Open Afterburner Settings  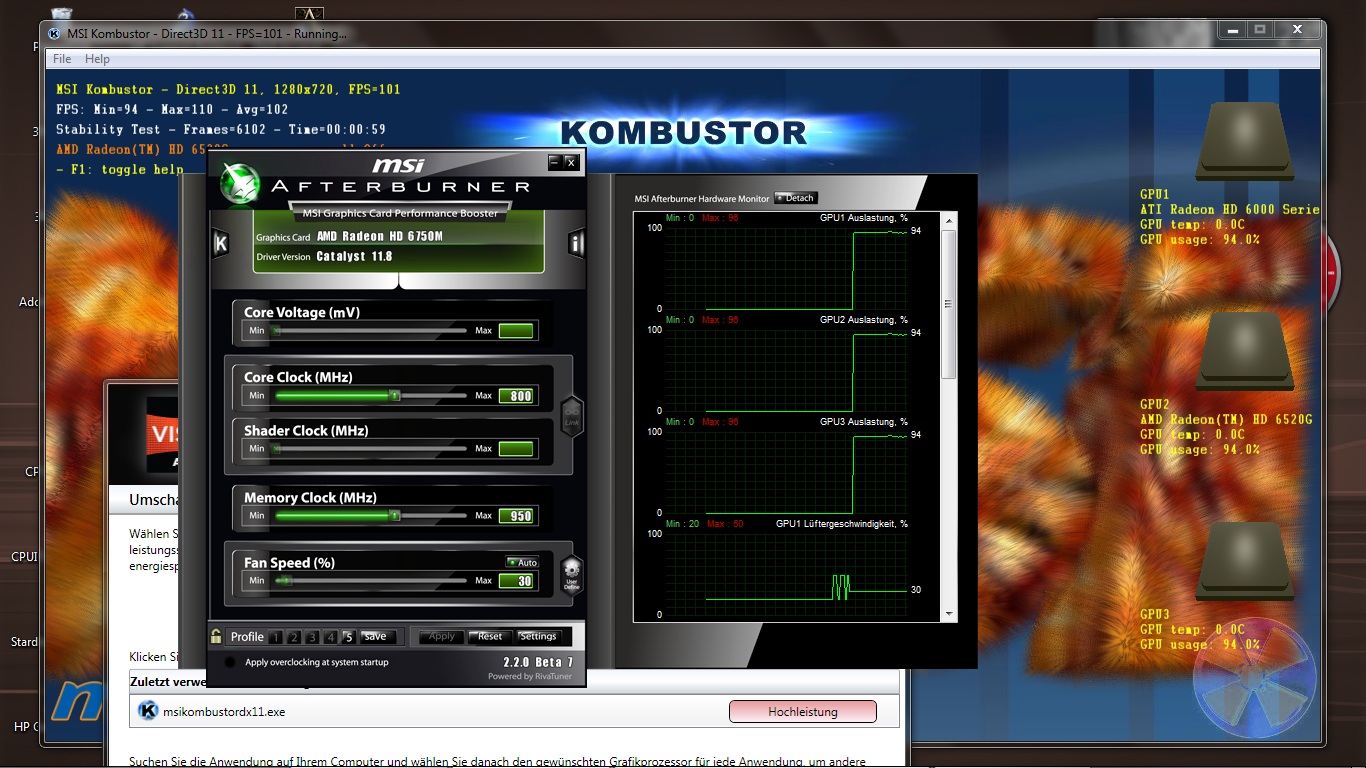pyautogui.click(x=538, y=636)
